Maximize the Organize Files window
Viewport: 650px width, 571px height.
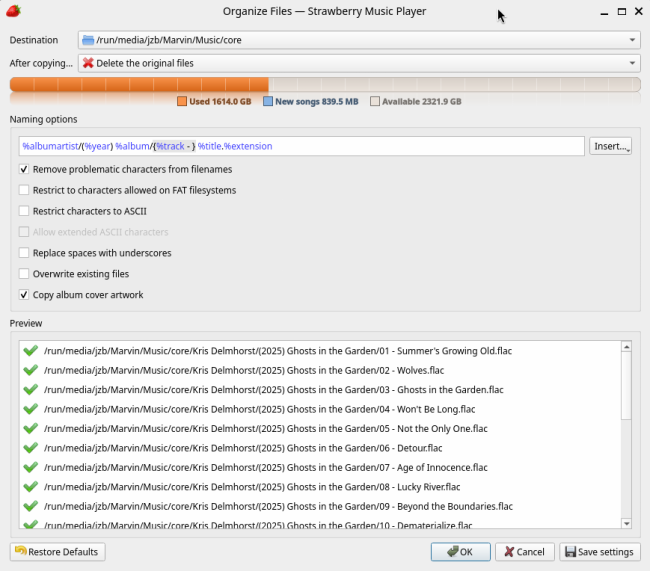(x=621, y=12)
